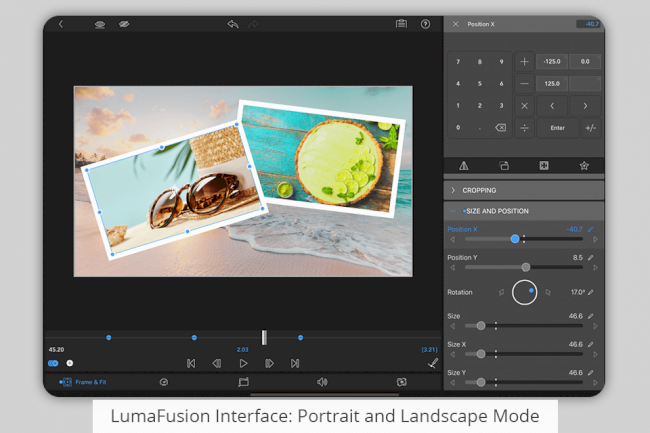
Task: Move cursor left with keypad arrow
Action: (x=552, y=106)
